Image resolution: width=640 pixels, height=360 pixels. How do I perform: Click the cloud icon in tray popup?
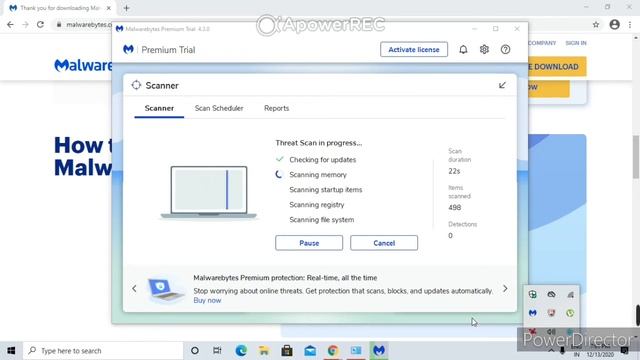tap(551, 294)
